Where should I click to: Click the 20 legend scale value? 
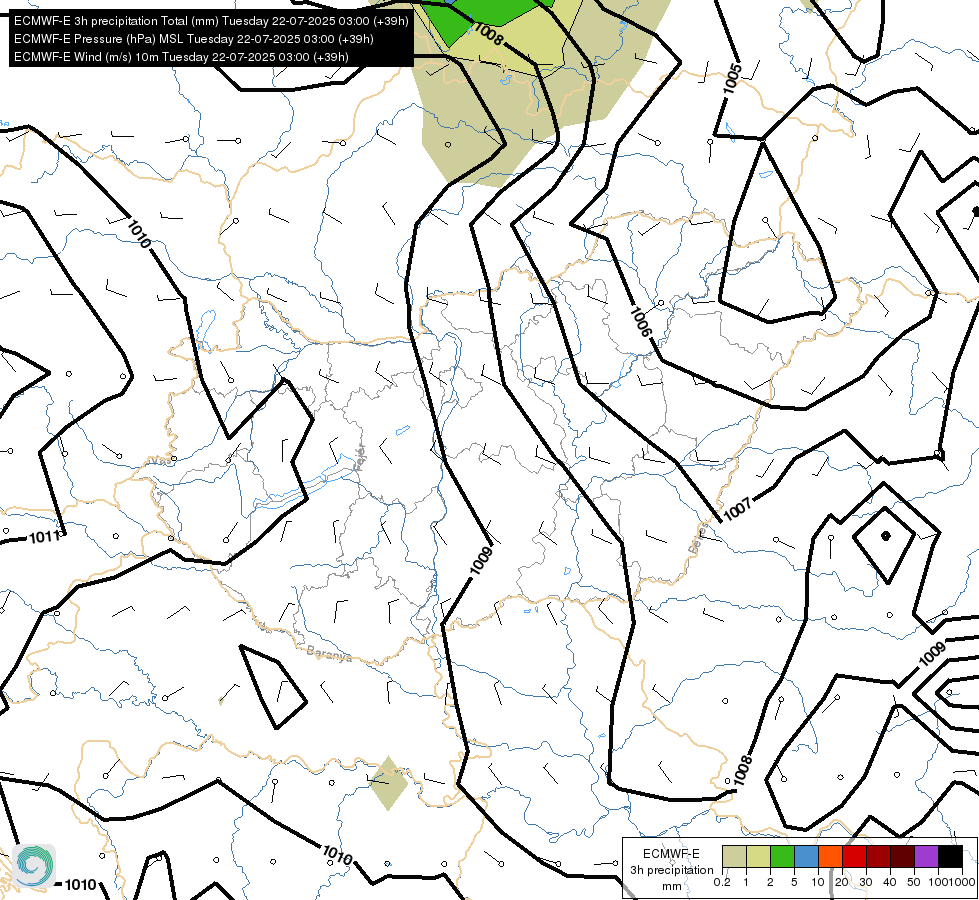click(842, 882)
